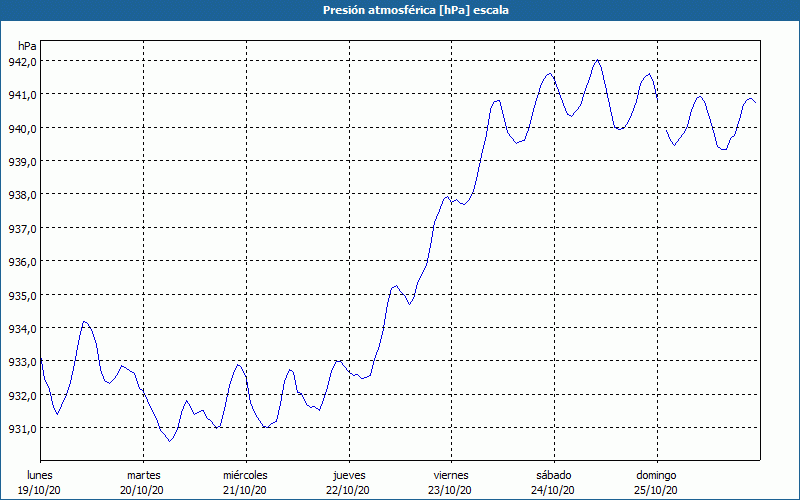Click the date 21/10/20

pyautogui.click(x=245, y=490)
